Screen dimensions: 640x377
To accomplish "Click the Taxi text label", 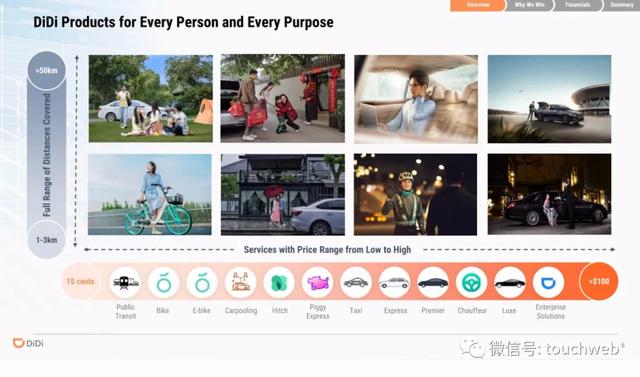I will pos(356,310).
